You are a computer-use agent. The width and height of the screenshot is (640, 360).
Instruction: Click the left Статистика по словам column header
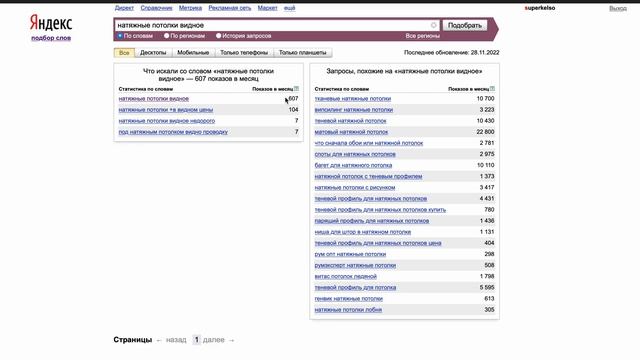coord(146,89)
